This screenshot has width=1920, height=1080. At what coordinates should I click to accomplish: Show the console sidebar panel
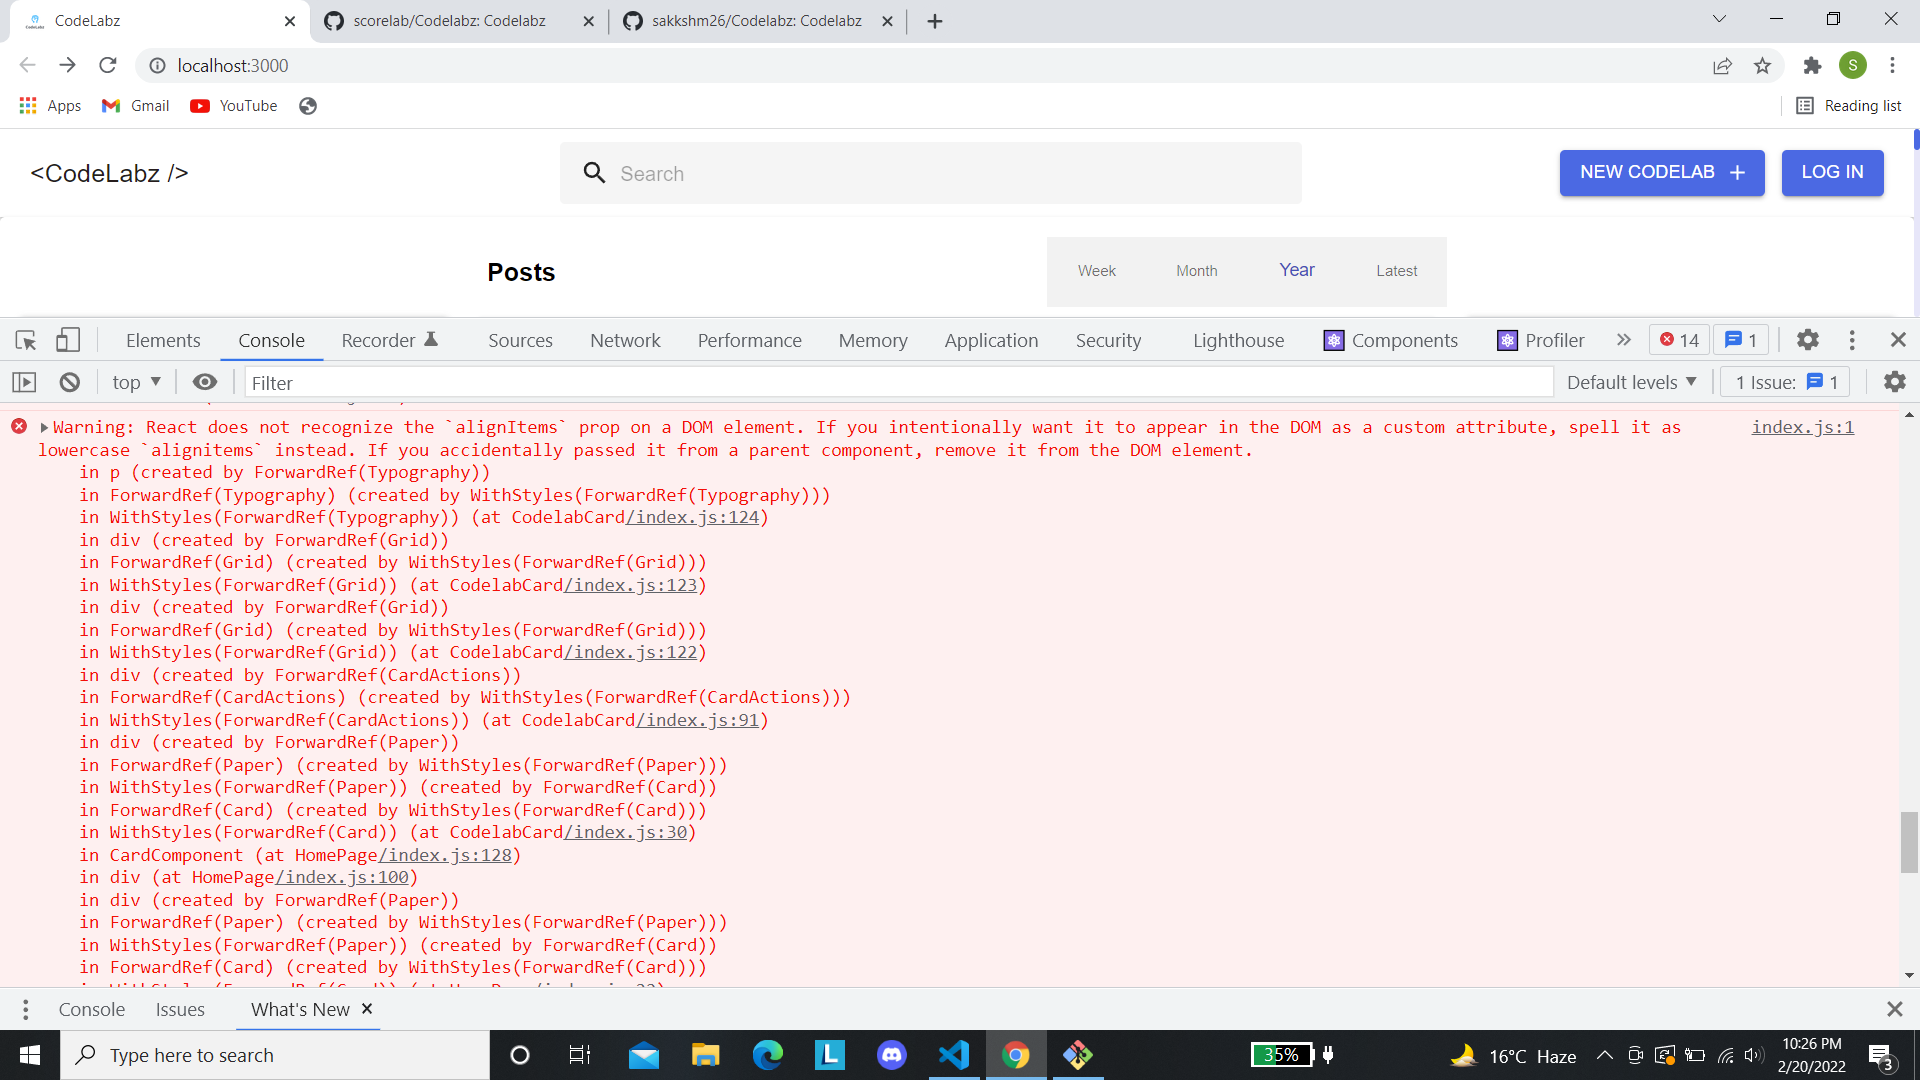click(x=24, y=382)
